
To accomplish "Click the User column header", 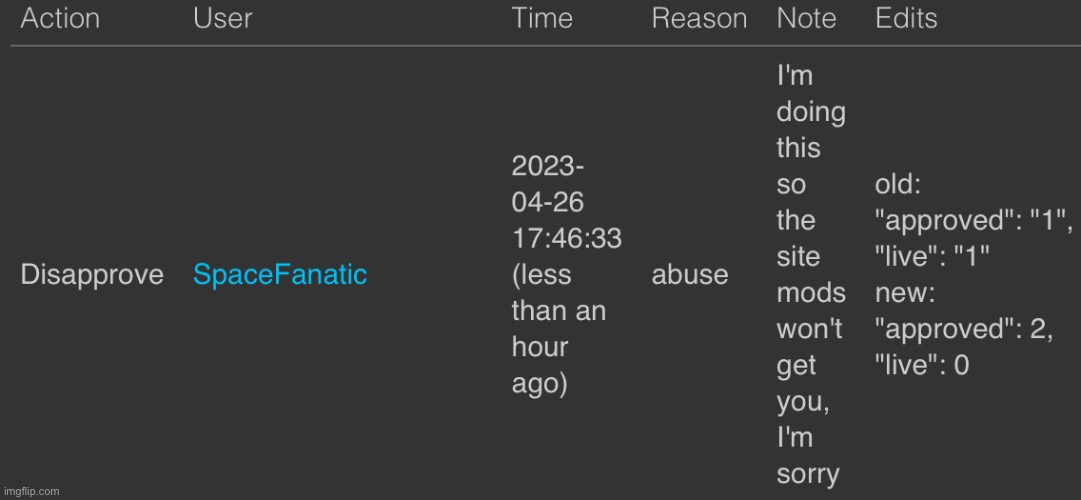I will point(223,18).
